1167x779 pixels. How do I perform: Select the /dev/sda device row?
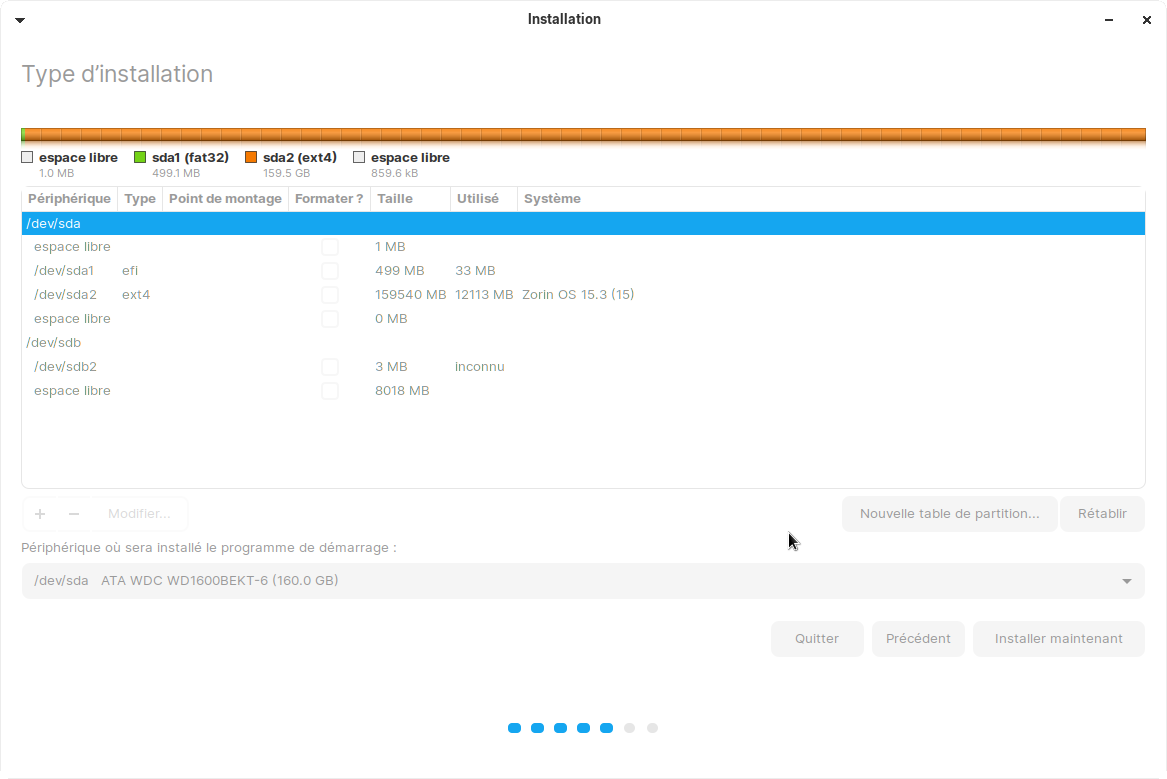pos(582,223)
